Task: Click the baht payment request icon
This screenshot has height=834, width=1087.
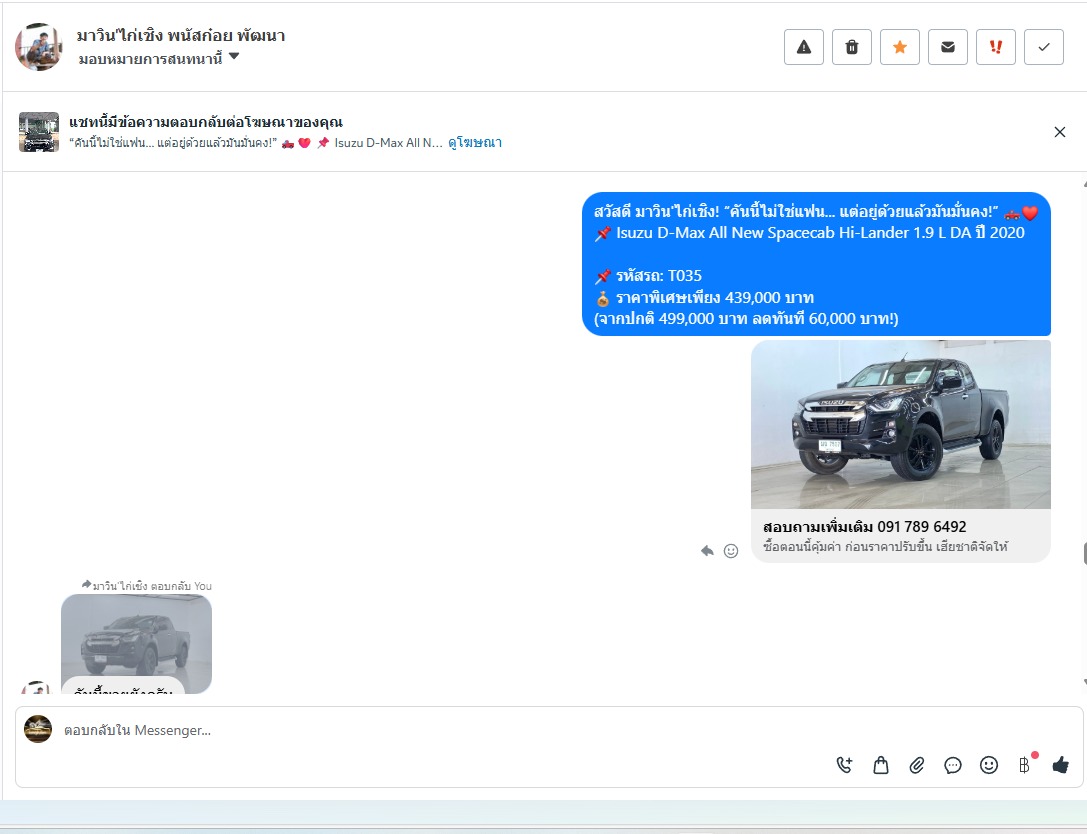Action: [x=1025, y=765]
